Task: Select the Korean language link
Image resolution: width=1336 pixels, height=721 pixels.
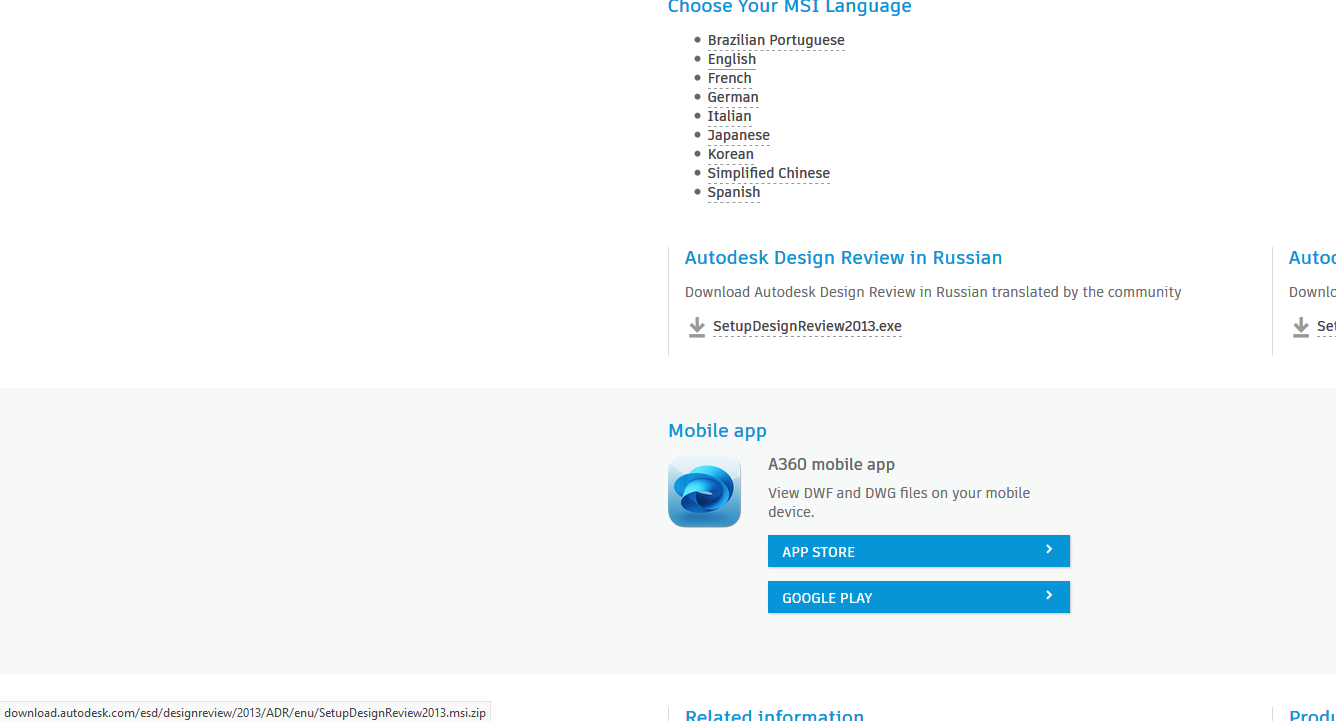Action: [x=731, y=155]
